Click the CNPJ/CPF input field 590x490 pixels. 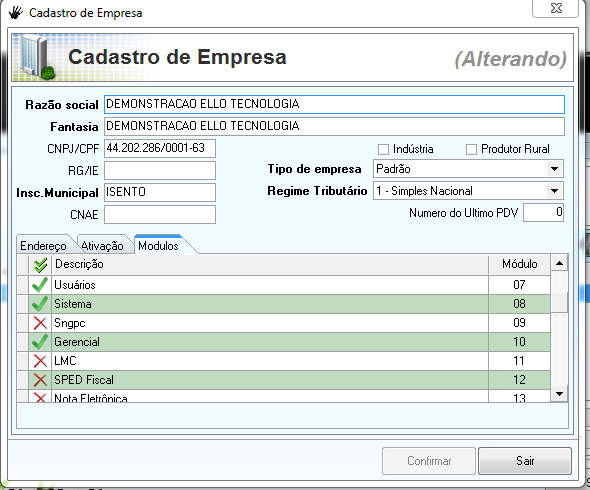click(160, 148)
